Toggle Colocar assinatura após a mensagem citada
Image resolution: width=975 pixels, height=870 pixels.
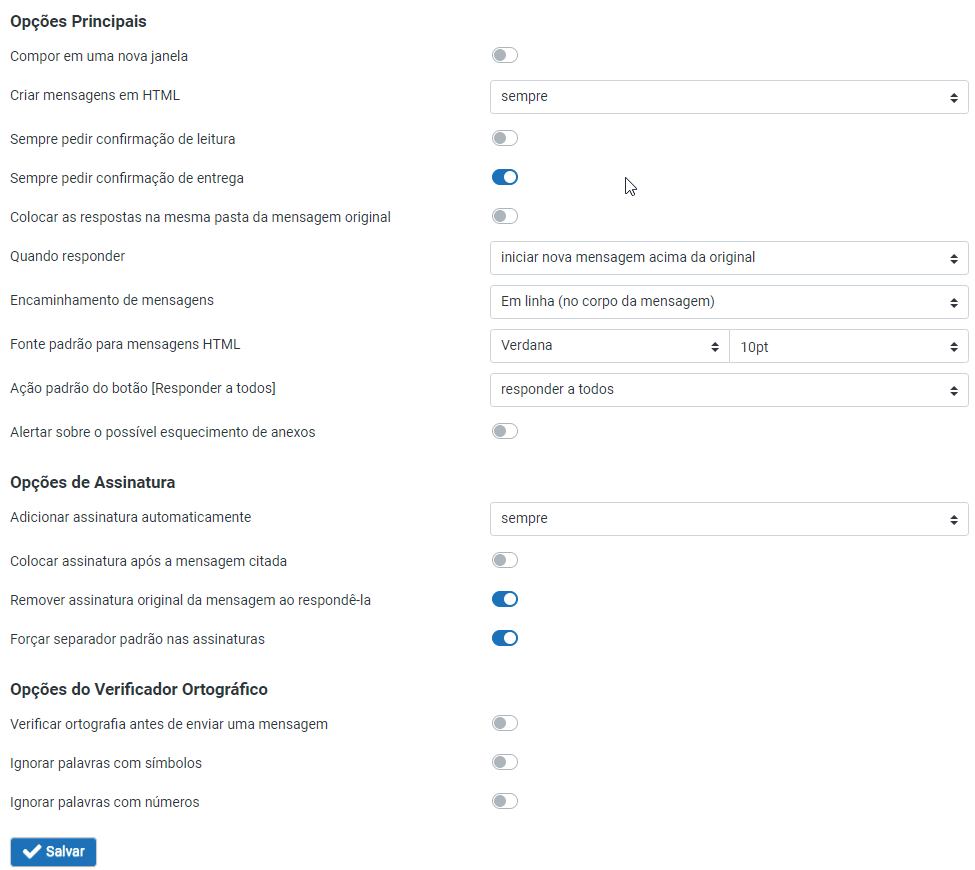coord(504,560)
